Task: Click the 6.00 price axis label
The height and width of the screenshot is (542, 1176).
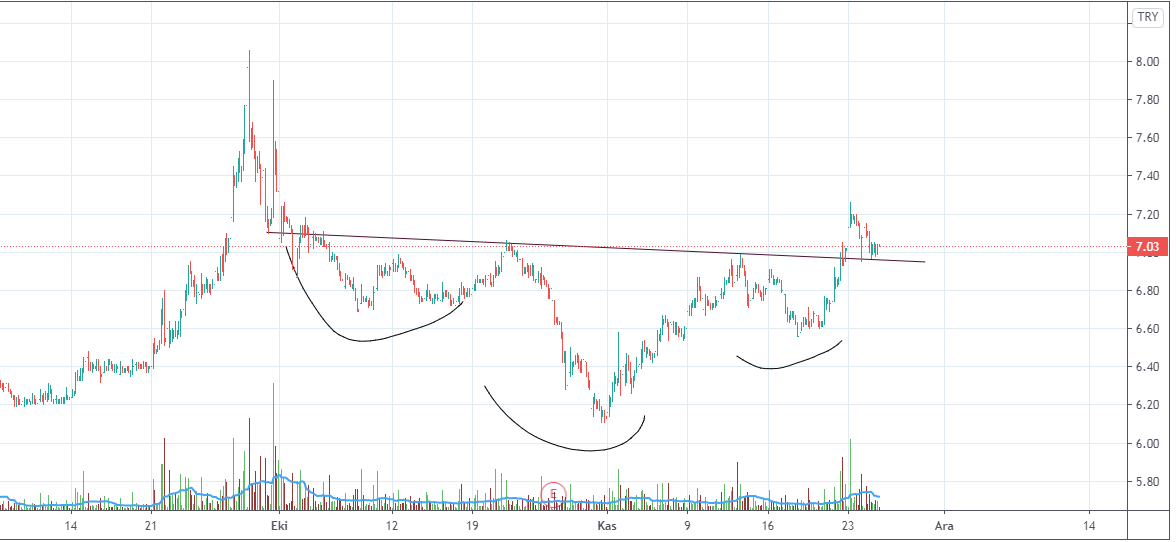Action: (x=1148, y=444)
